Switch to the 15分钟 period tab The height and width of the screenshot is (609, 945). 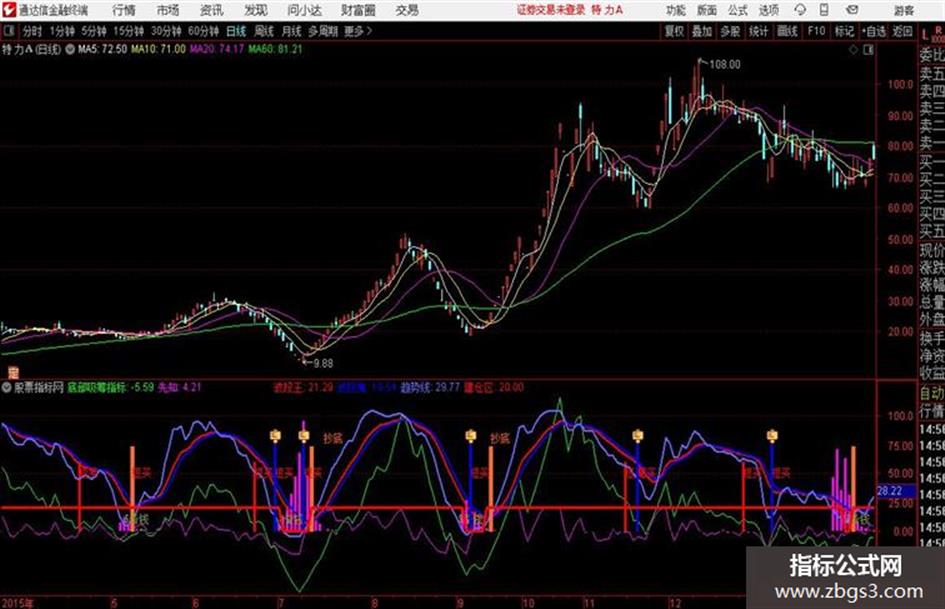[x=128, y=31]
